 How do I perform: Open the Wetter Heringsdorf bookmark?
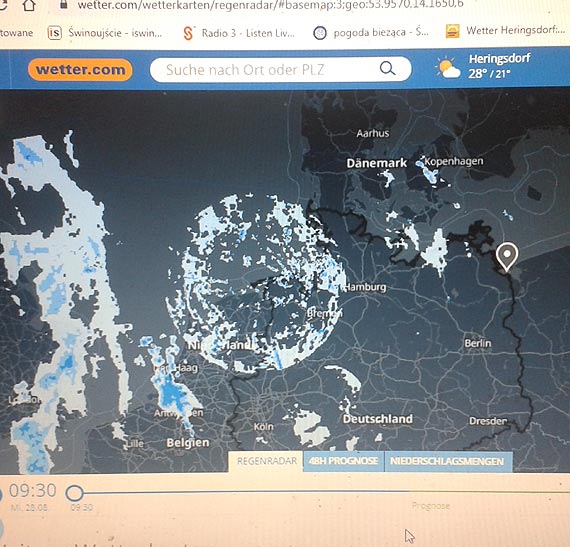pyautogui.click(x=505, y=31)
